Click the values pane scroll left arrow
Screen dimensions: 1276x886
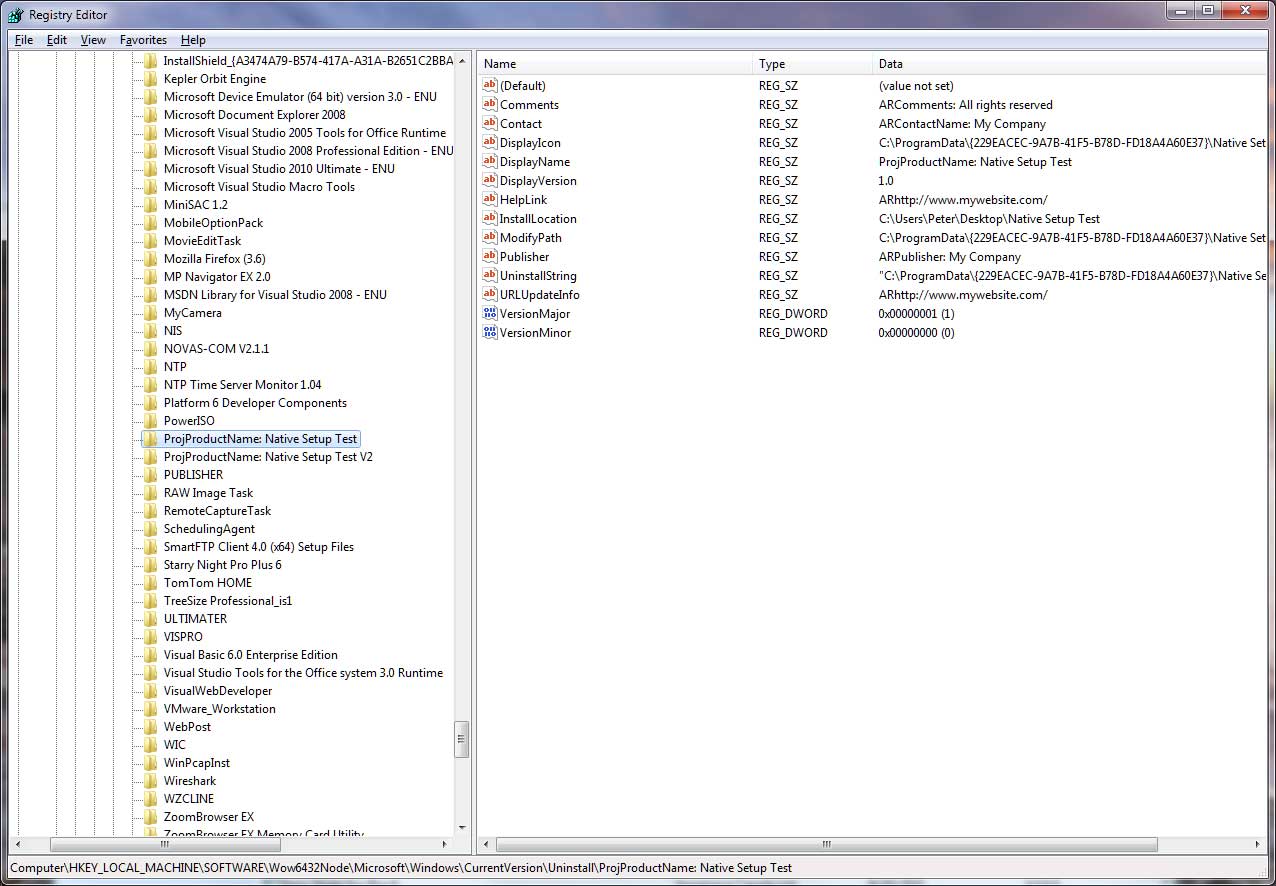[485, 845]
